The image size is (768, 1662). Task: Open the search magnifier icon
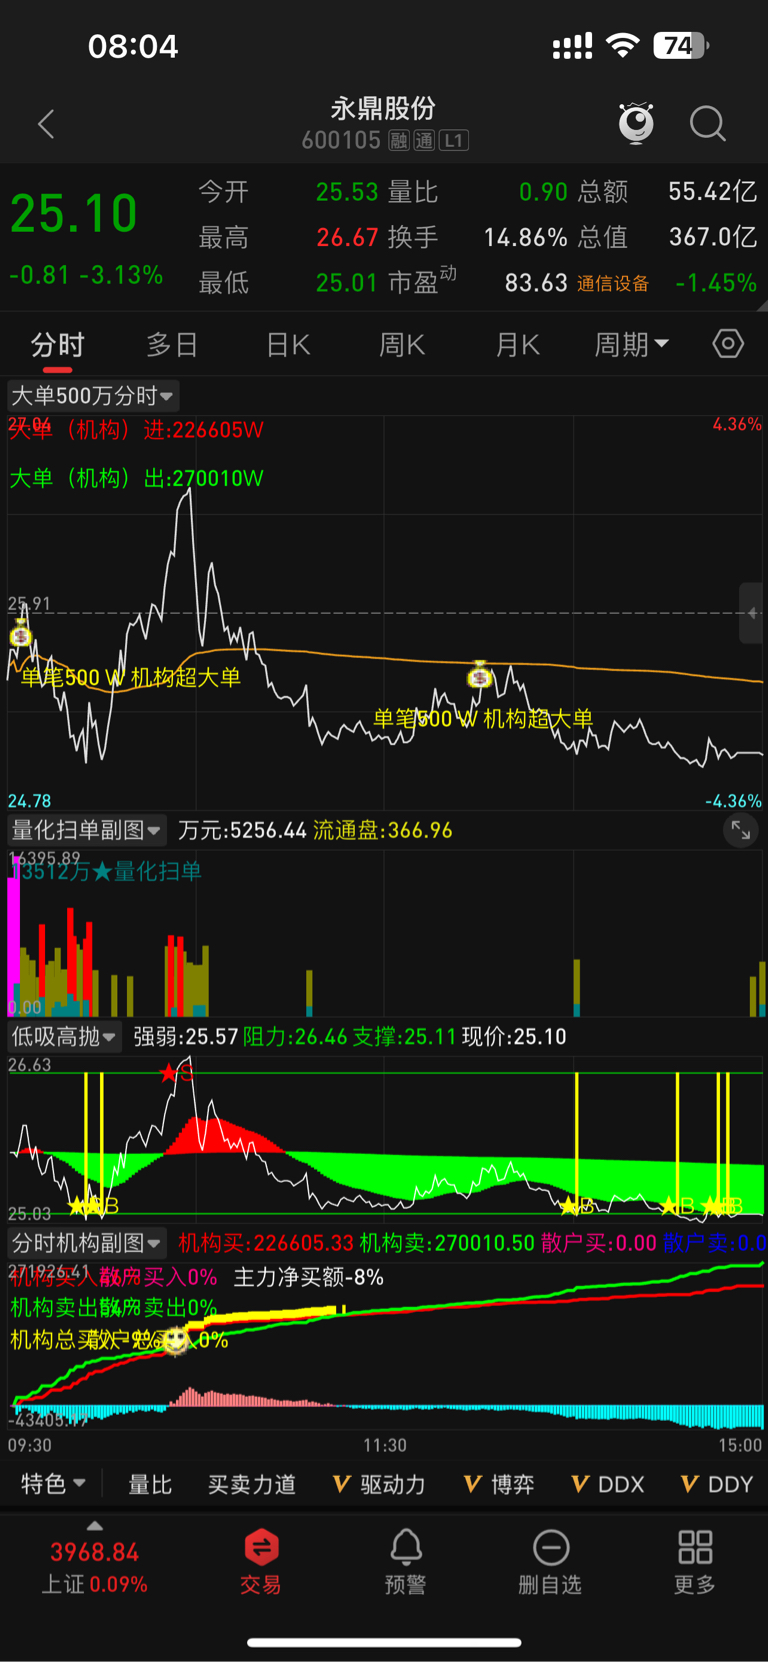(708, 124)
